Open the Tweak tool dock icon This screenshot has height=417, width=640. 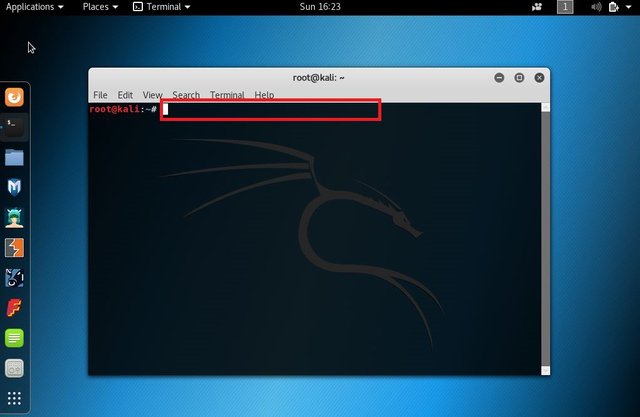(14, 368)
